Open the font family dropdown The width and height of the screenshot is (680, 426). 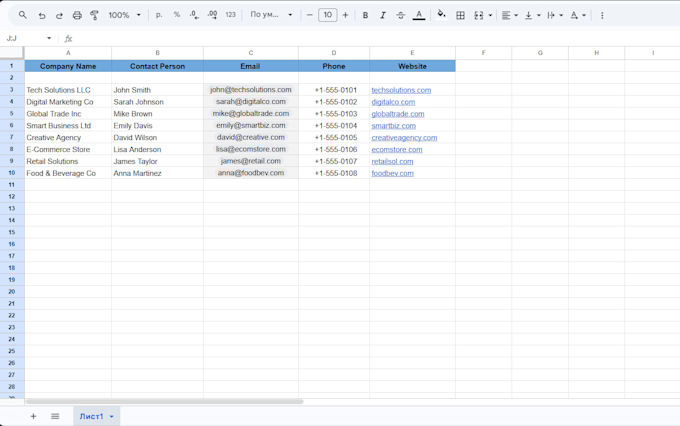pyautogui.click(x=271, y=15)
